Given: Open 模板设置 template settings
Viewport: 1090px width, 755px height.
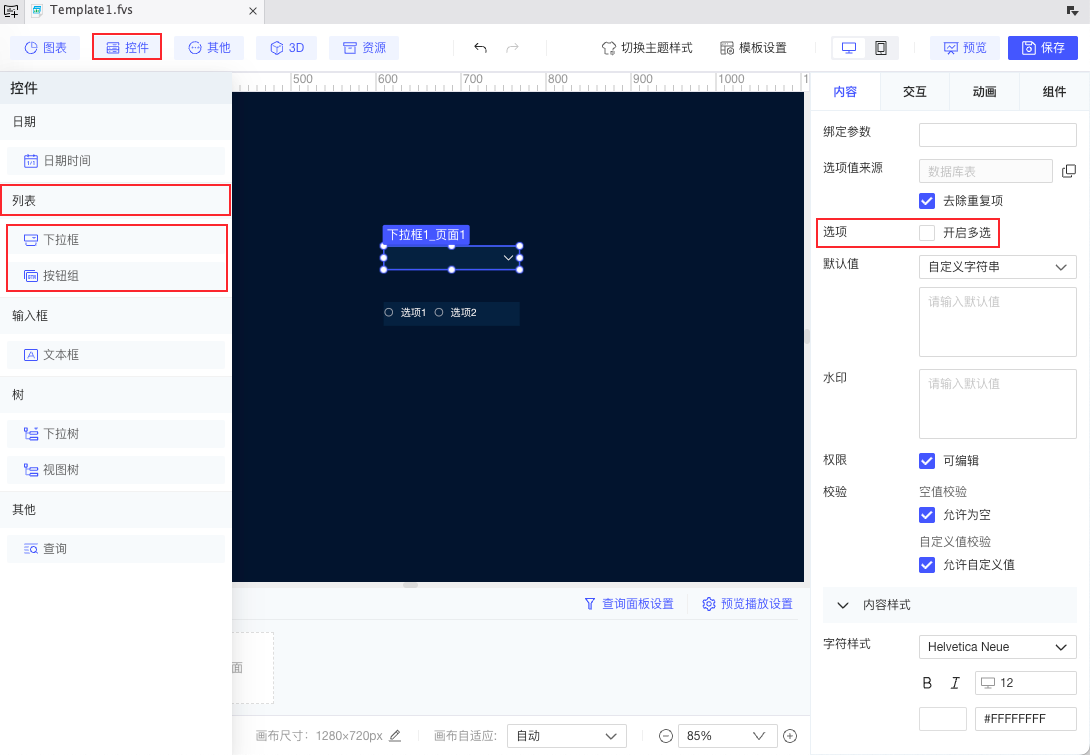Looking at the screenshot, I should [754, 47].
